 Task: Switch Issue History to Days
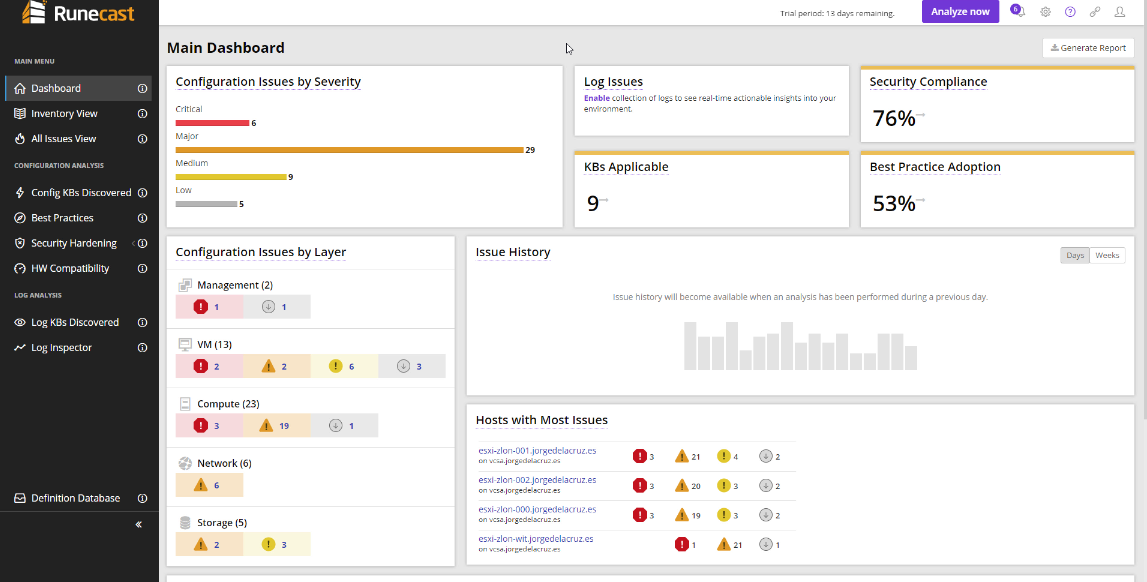[x=1075, y=255]
